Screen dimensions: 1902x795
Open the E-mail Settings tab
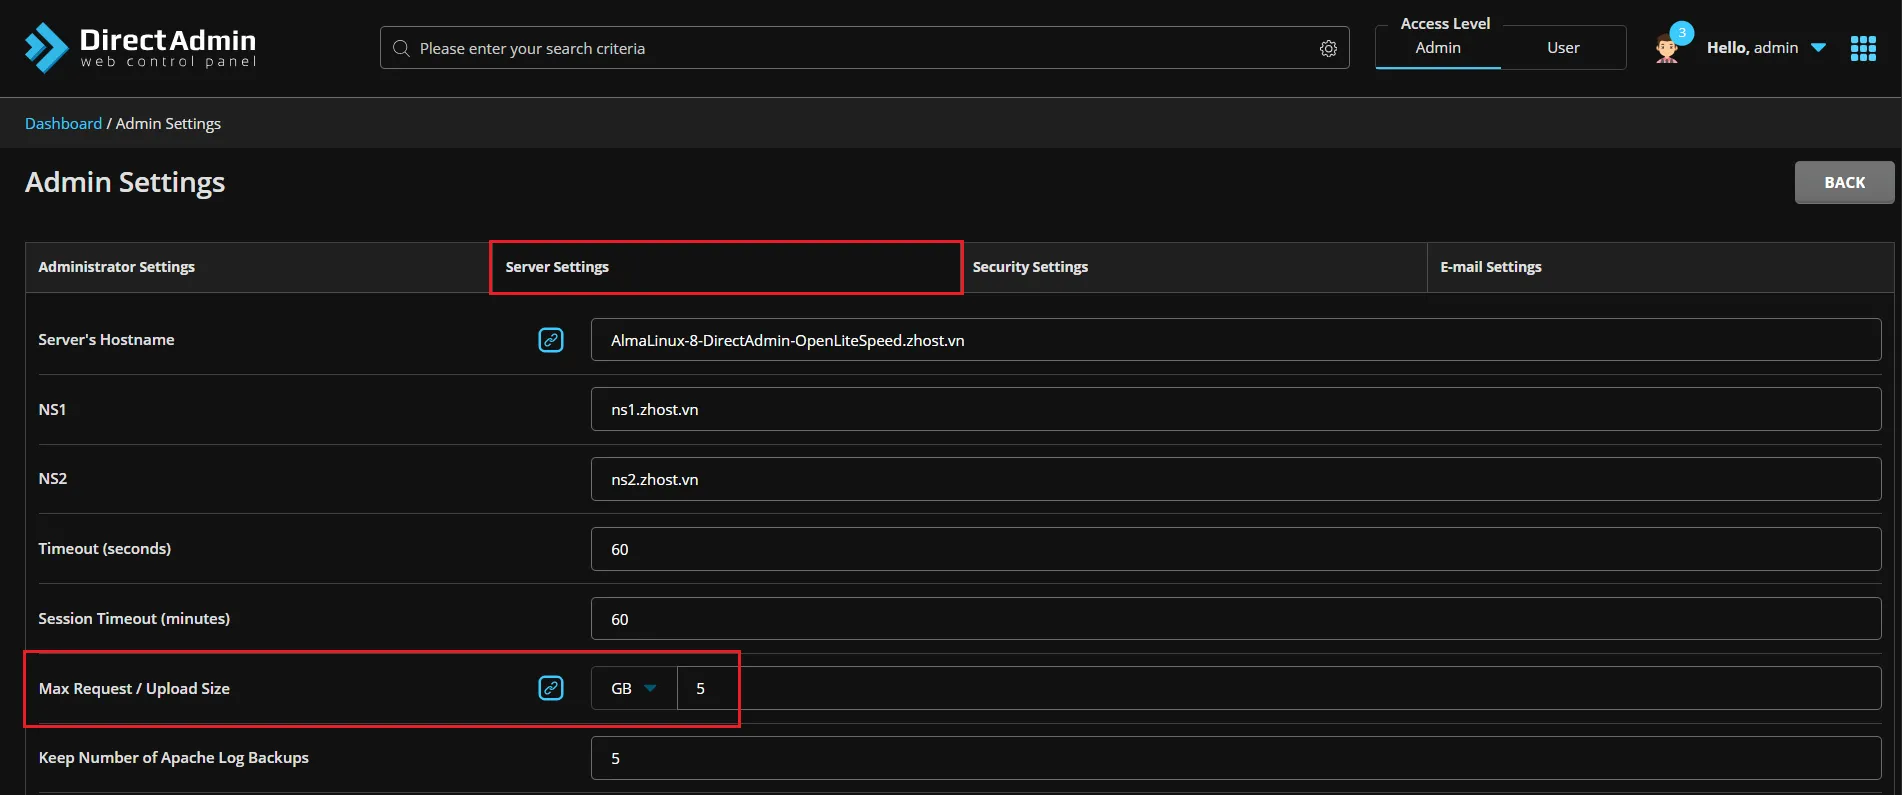pos(1660,267)
